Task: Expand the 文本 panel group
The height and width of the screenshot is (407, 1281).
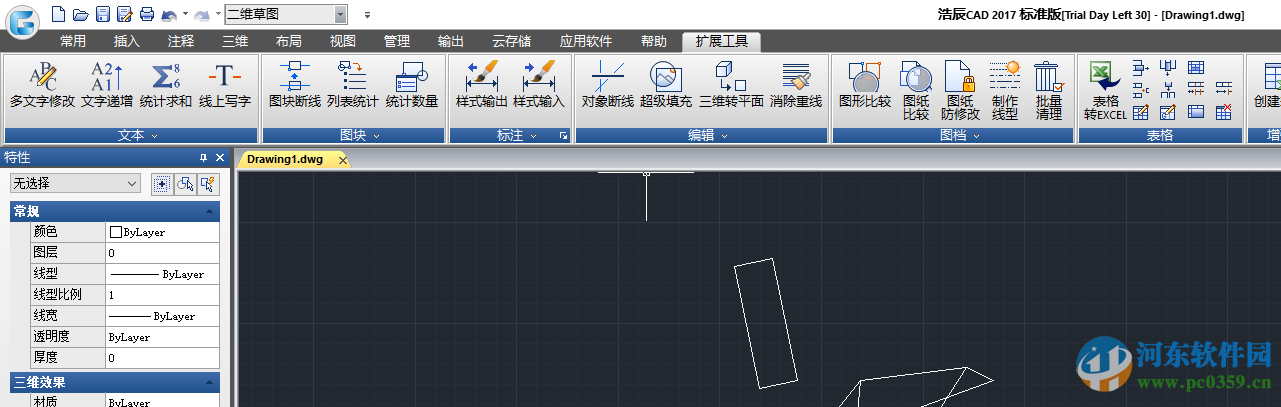Action: [x=139, y=135]
